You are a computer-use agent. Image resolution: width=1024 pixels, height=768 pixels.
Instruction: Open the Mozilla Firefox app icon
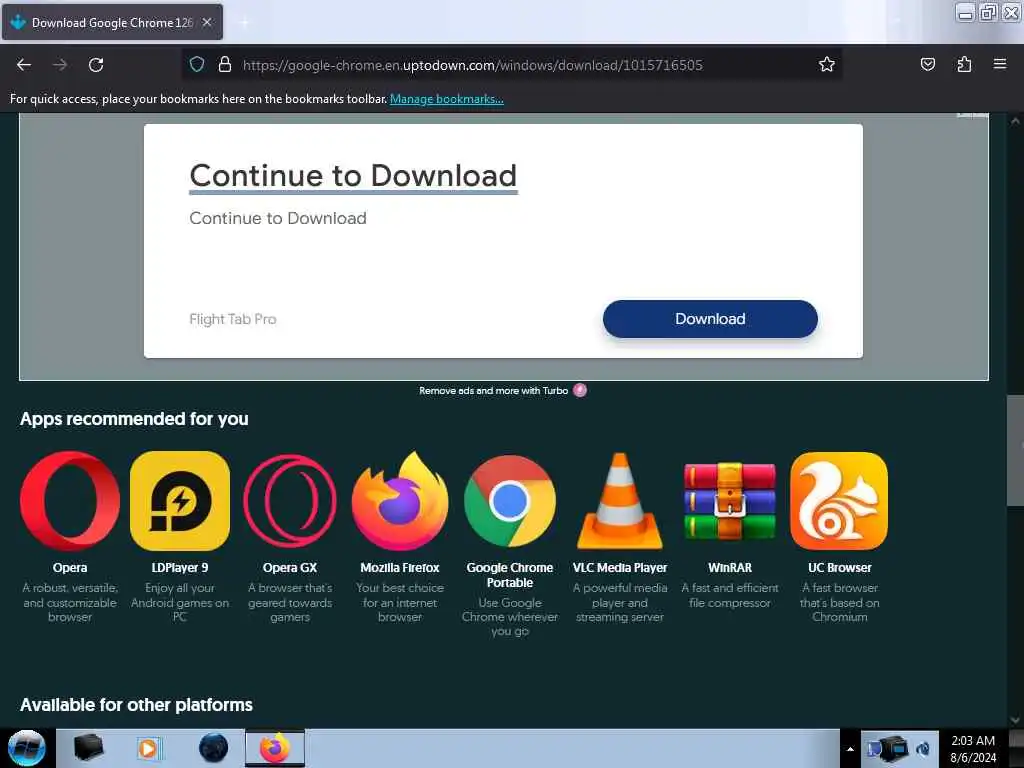click(400, 501)
